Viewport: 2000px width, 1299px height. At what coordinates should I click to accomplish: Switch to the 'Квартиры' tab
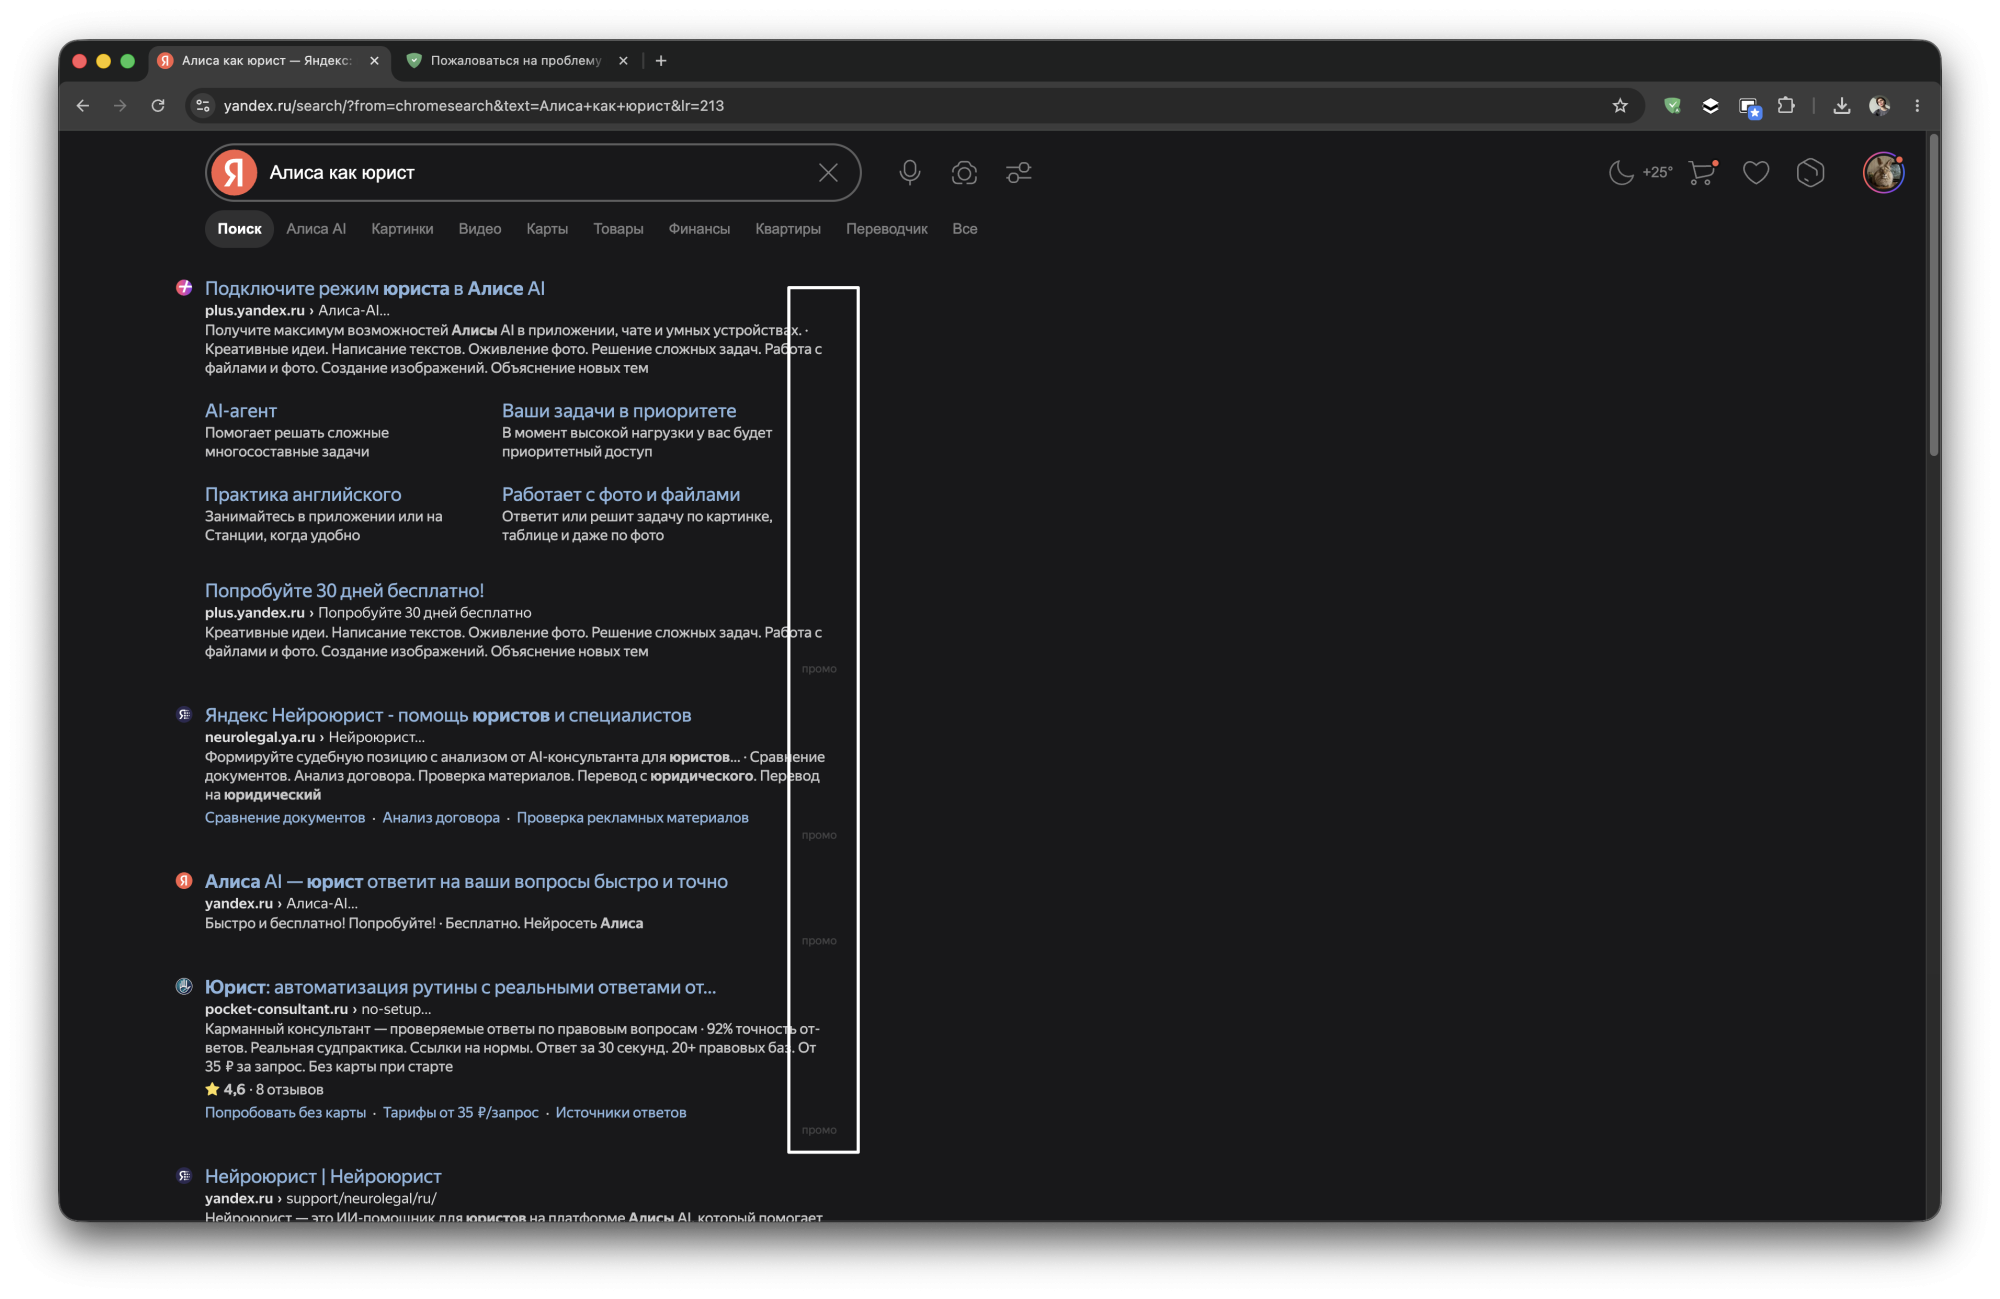point(788,229)
